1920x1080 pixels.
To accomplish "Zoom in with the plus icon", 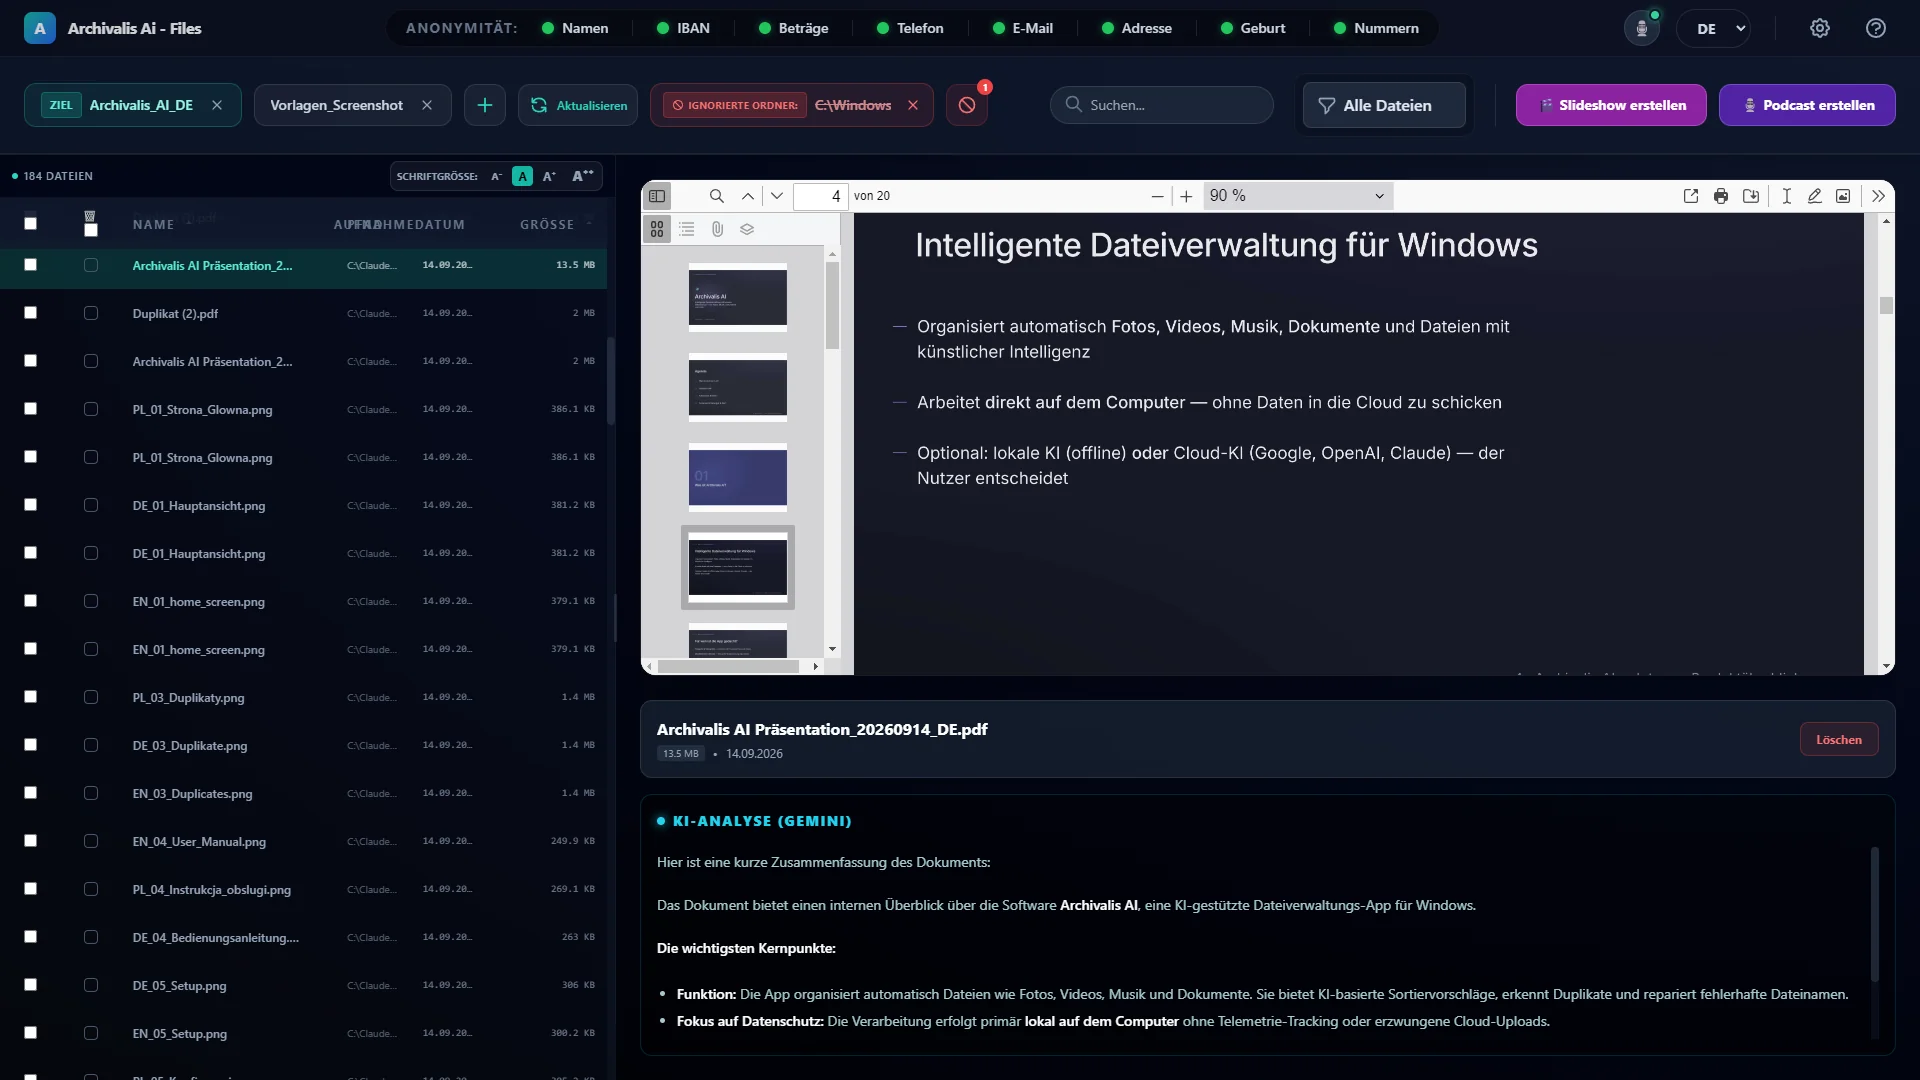I will tap(1186, 196).
